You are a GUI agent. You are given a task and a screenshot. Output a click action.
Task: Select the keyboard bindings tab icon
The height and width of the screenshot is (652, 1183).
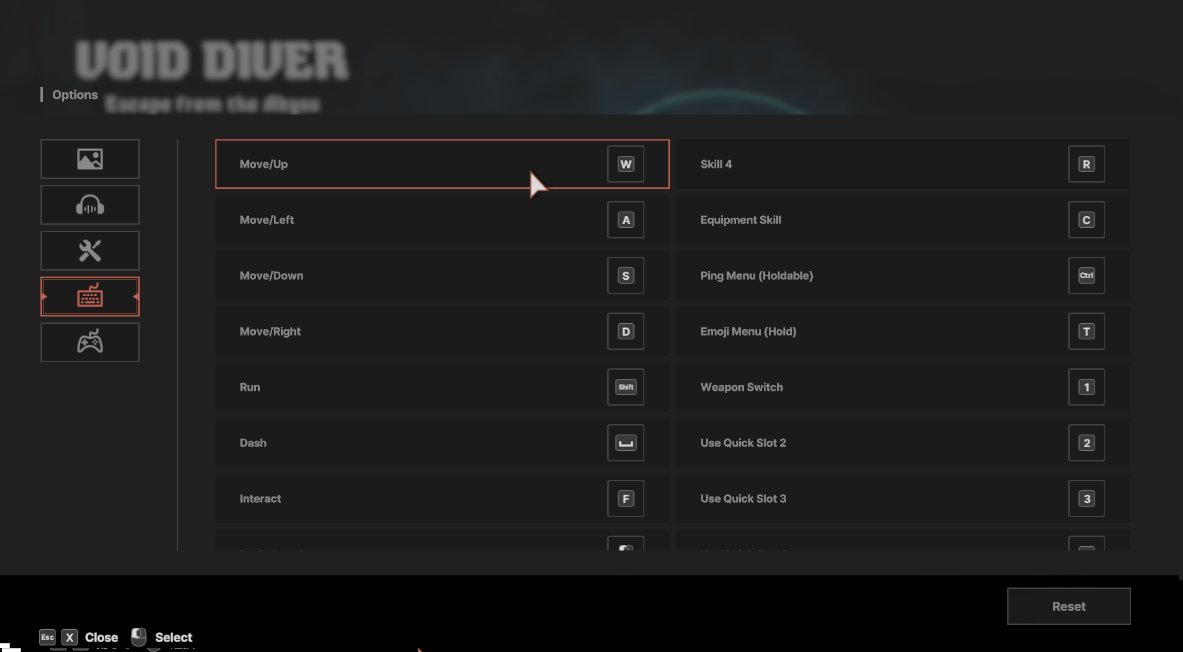(90, 297)
